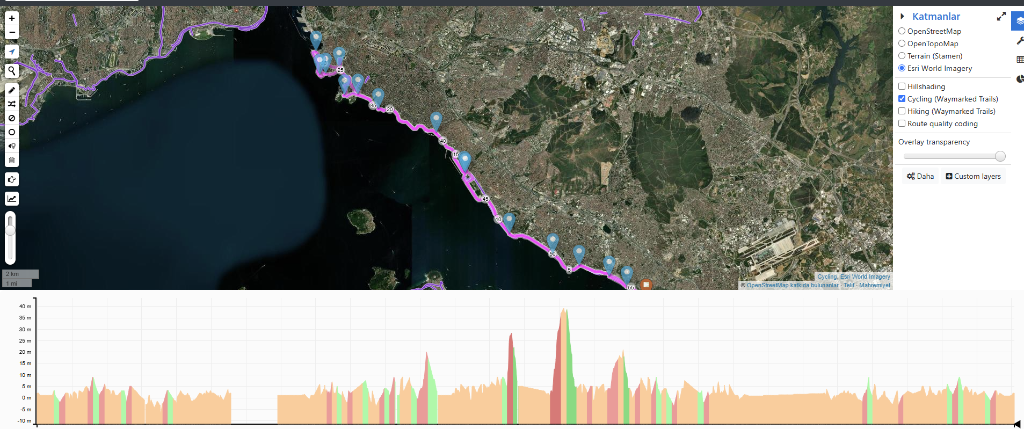The height and width of the screenshot is (429, 1024).
Task: Select the draw route pencil tool
Action: coord(12,90)
